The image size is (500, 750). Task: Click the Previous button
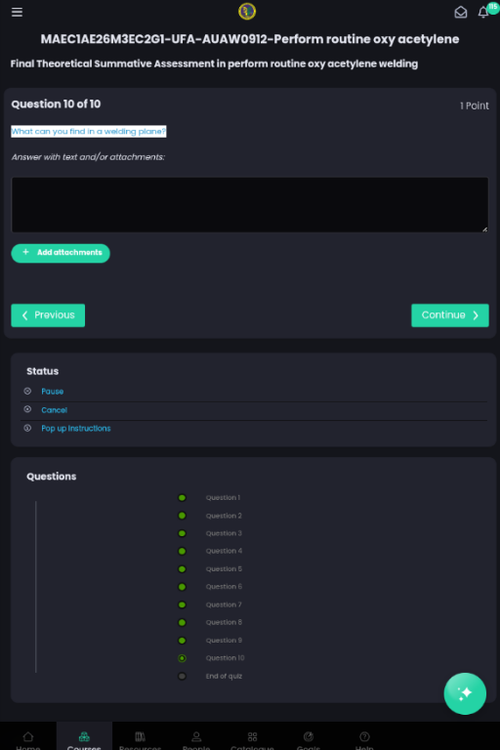48,315
